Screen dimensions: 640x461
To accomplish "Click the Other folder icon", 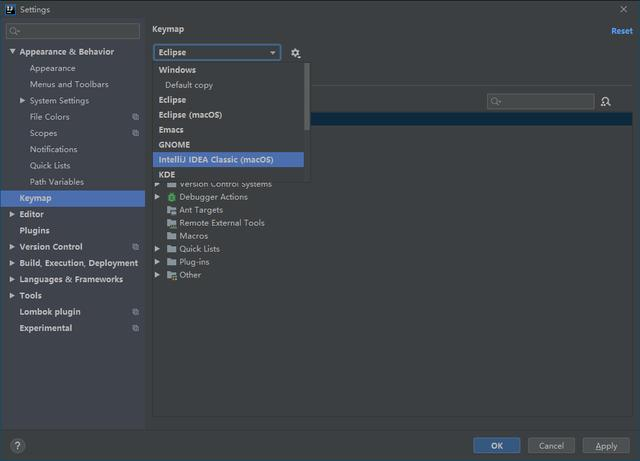I will pos(172,275).
